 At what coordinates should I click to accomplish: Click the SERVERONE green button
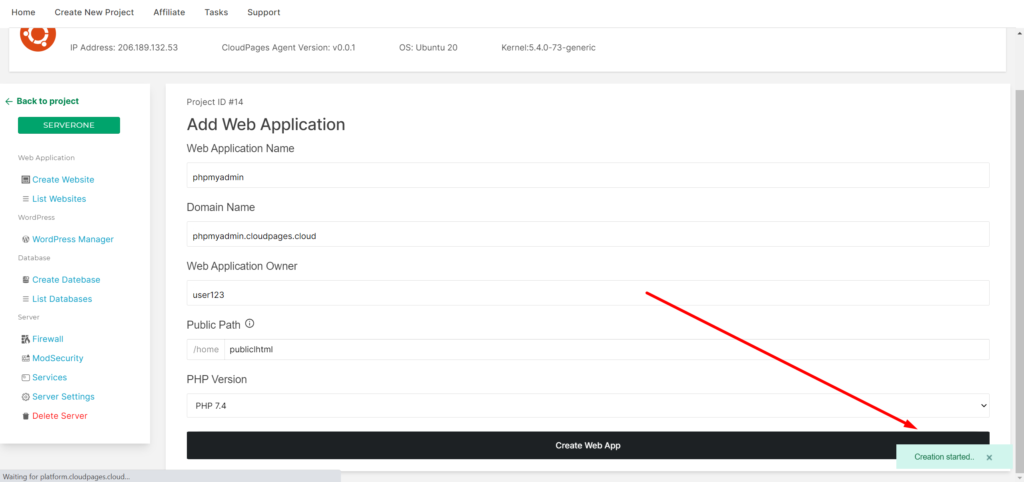pyautogui.click(x=69, y=125)
